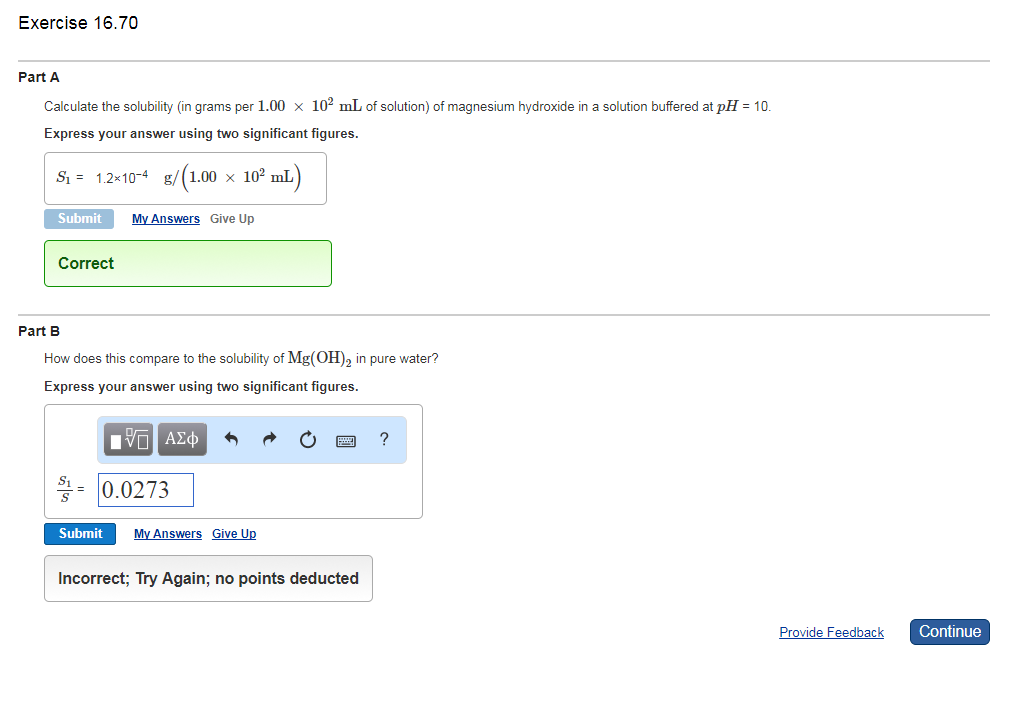Reset the answer using the circular reset icon
The width and height of the screenshot is (1013, 702).
tap(307, 439)
